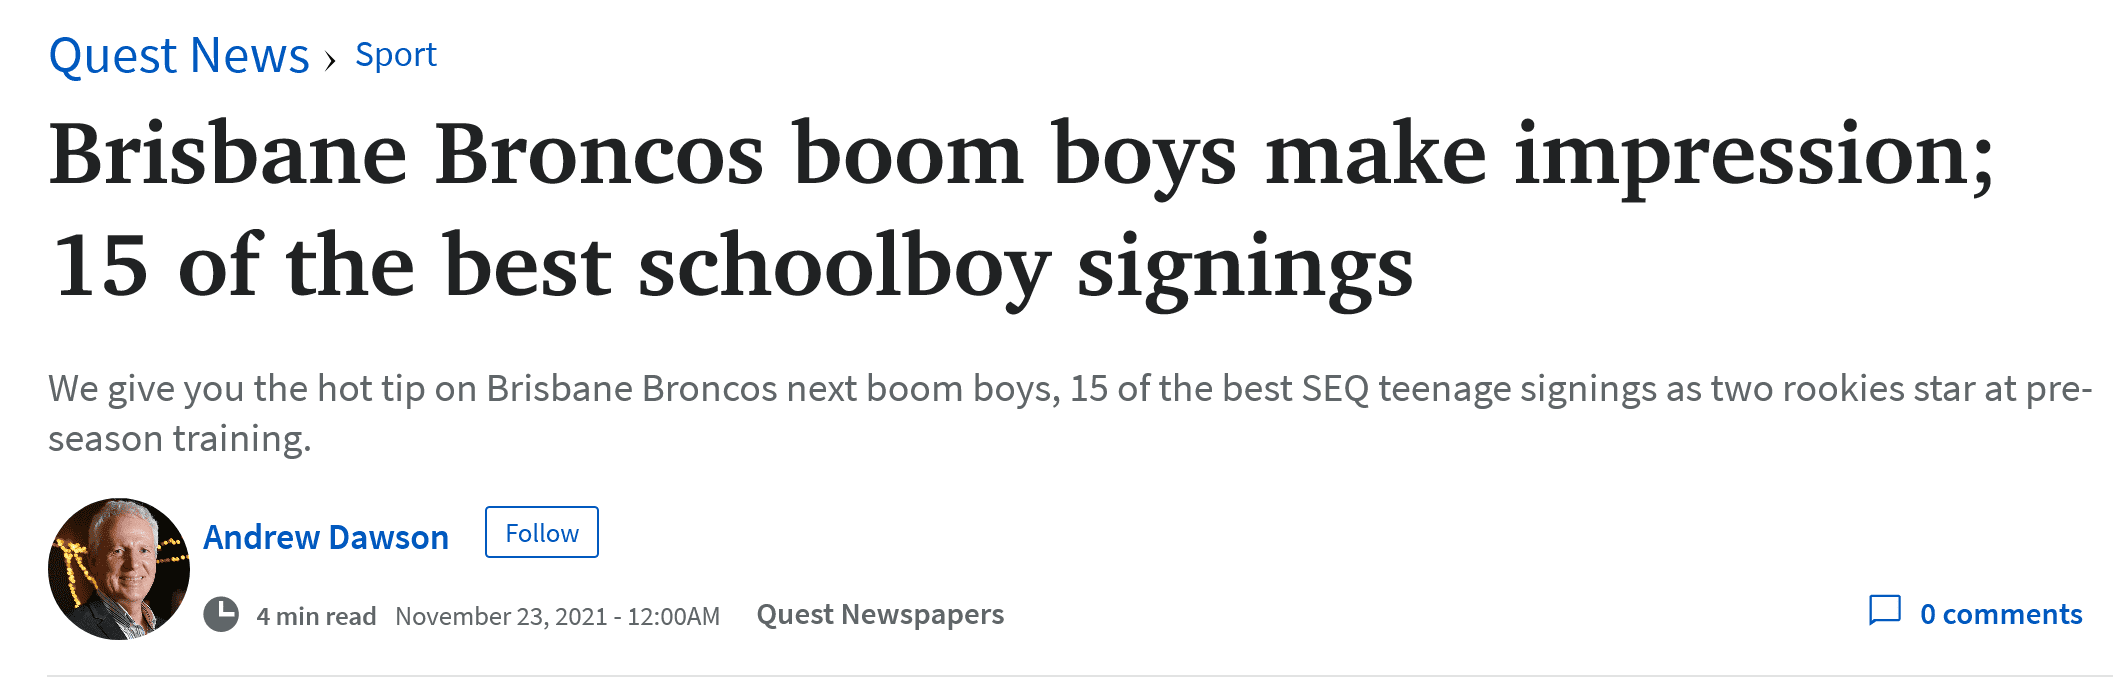
Task: Click 'Brisbane Broncos' in the summary paragraph
Action: 631,388
